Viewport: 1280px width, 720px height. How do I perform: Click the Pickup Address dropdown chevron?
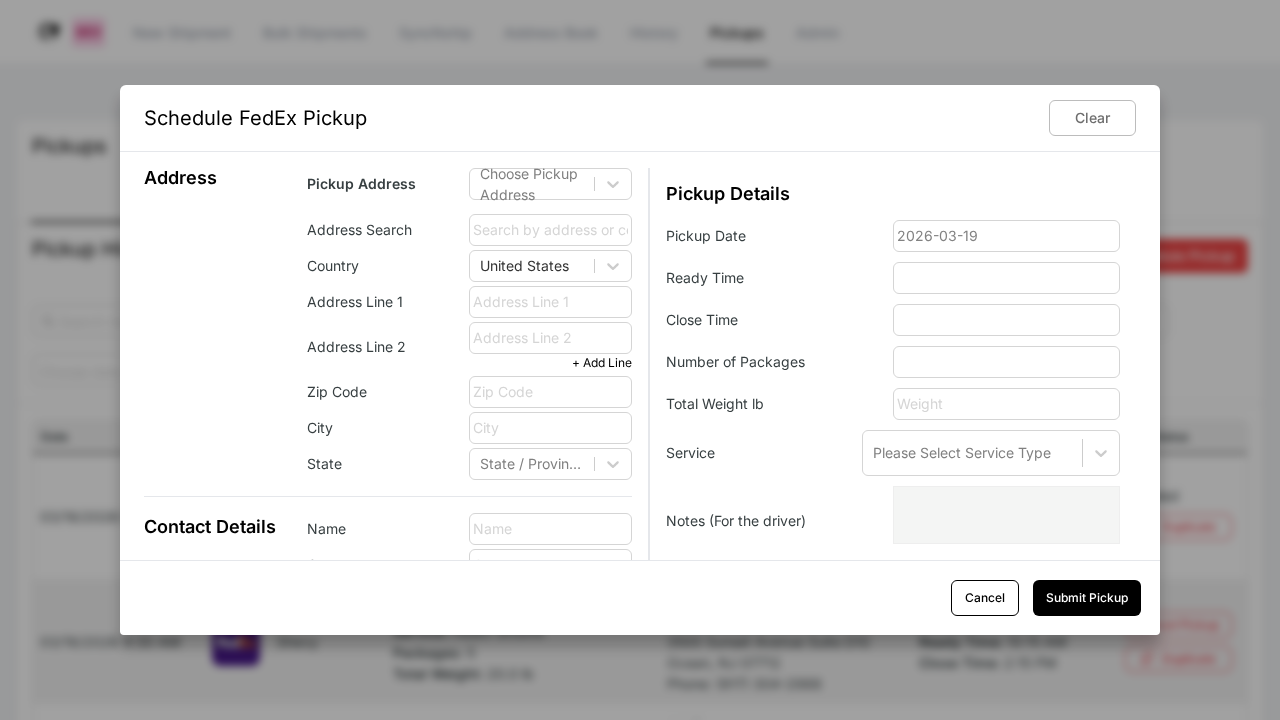(x=613, y=184)
